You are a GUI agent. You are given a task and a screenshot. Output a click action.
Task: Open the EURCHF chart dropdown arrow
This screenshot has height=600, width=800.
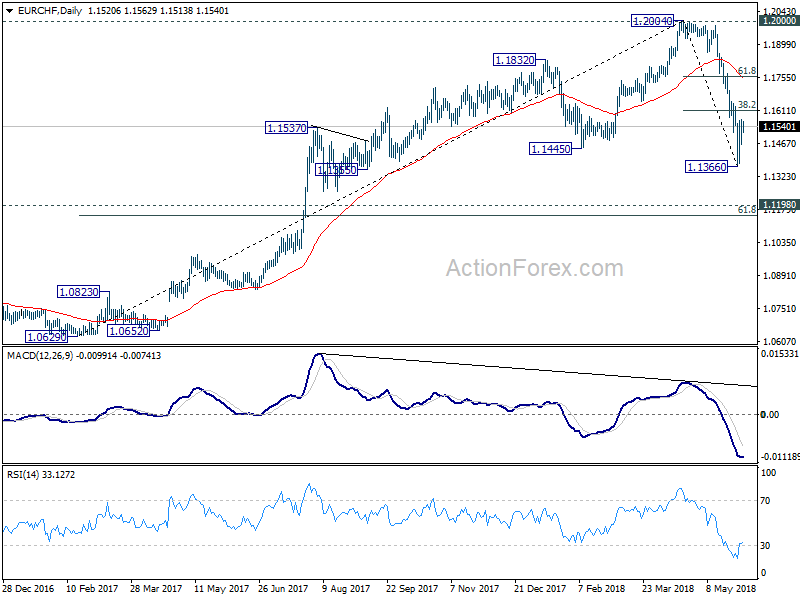[9, 11]
